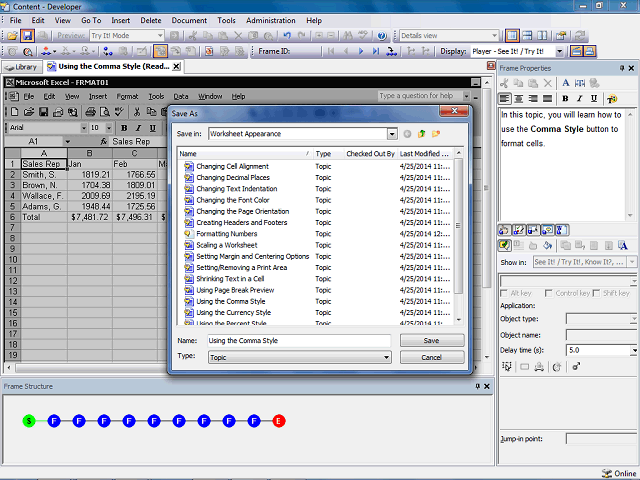Viewport: 640px width, 480px height.
Task: Click the Underline icon in Frame Properties
Action: click(x=593, y=99)
